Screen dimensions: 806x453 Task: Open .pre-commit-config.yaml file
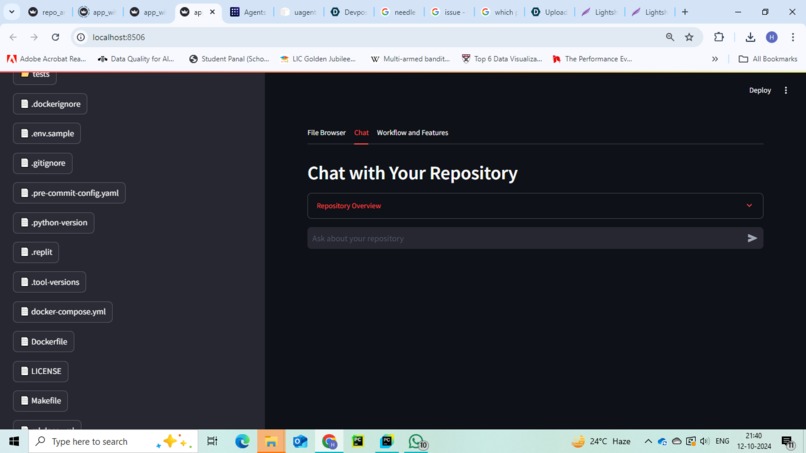click(69, 193)
